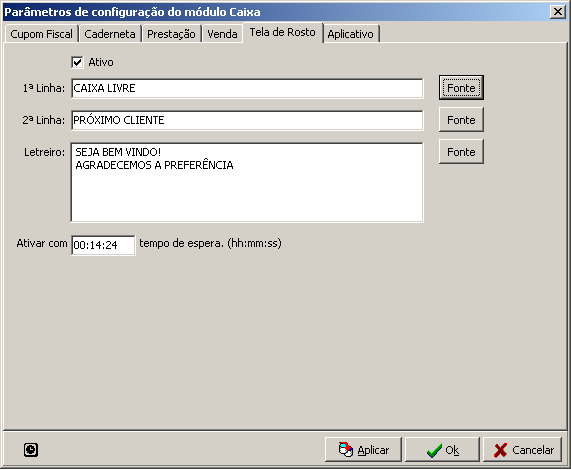
Task: Click inside the Letreiro text area
Action: pyautogui.click(x=247, y=182)
